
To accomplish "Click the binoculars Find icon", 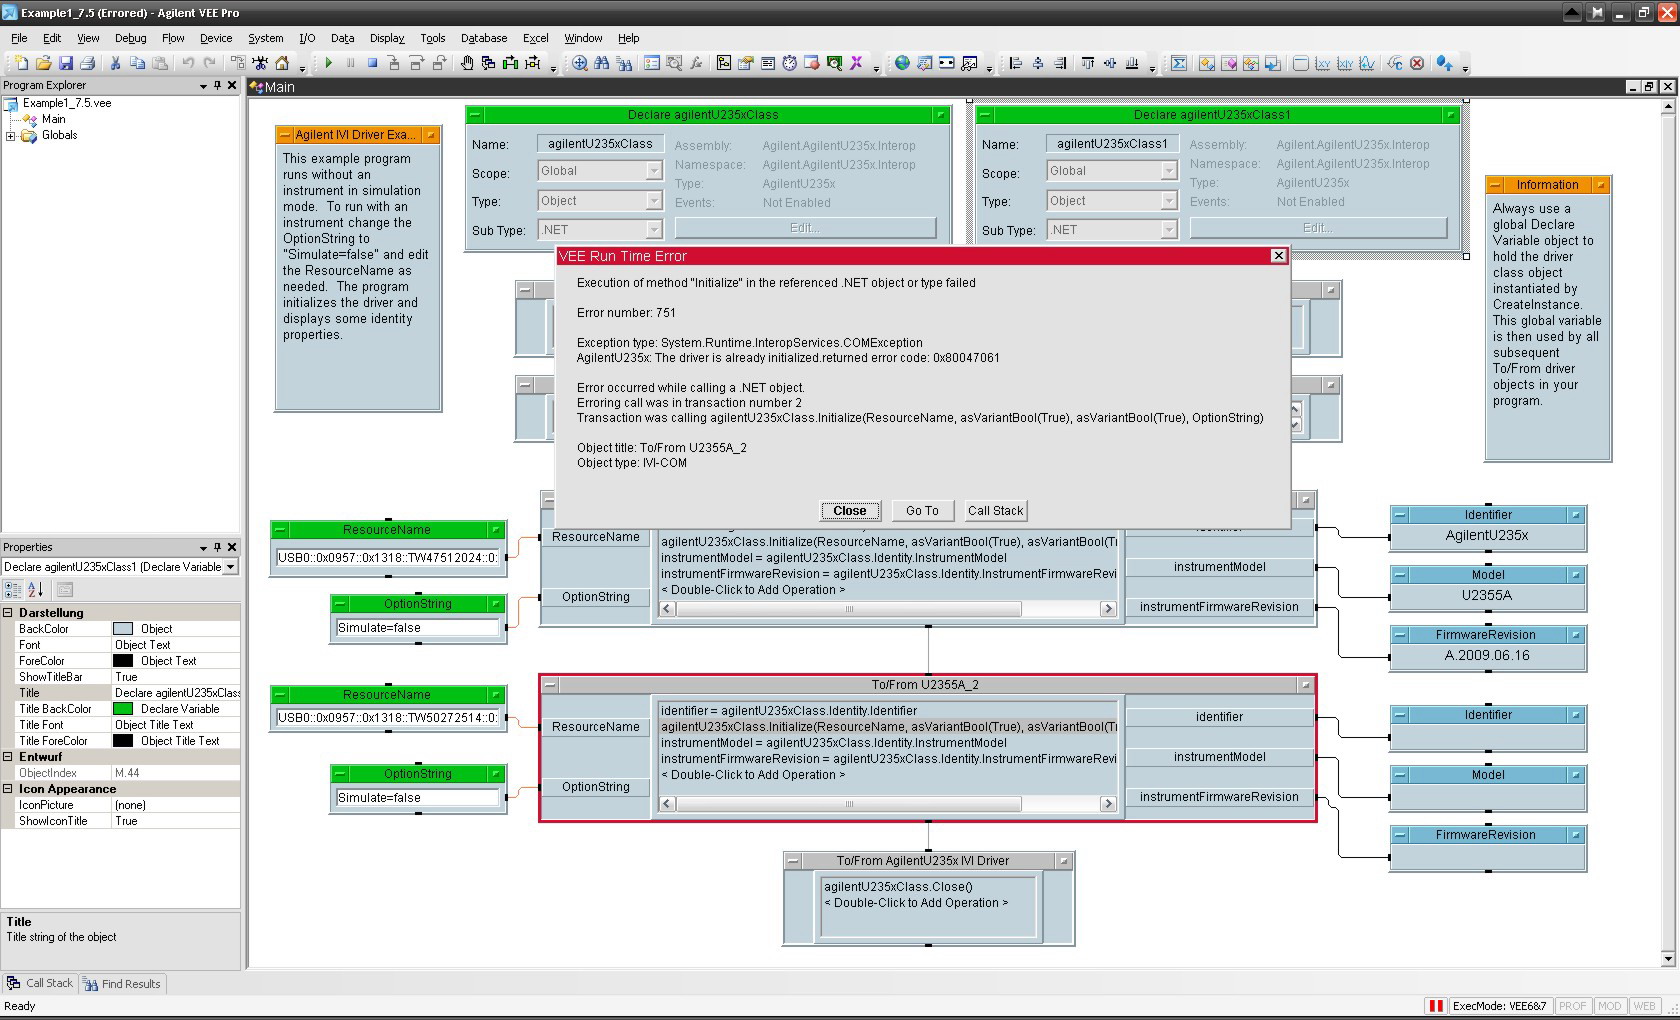I will pyautogui.click(x=601, y=63).
